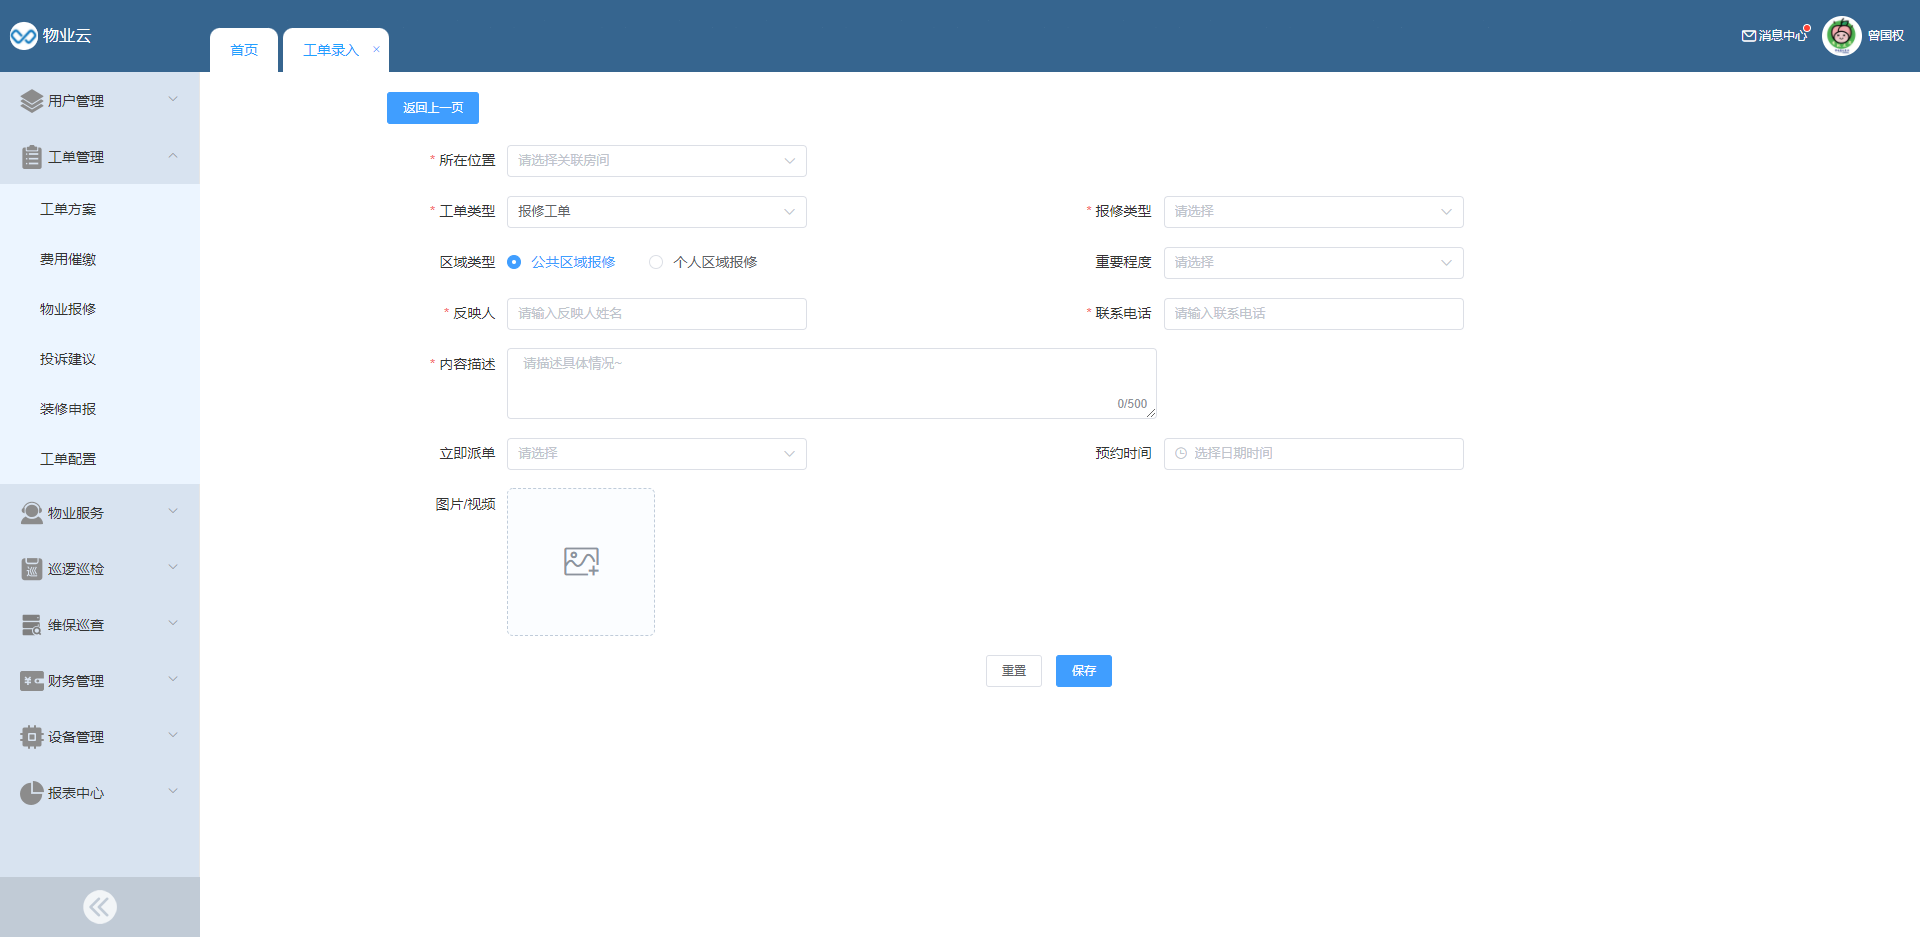Focus the 反映人 name input
Viewport: 1920px width, 937px height.
pos(657,314)
